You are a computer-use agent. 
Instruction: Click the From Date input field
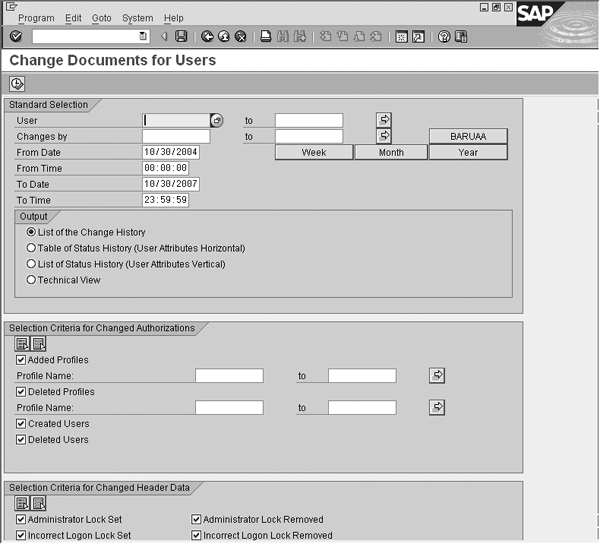click(x=171, y=152)
